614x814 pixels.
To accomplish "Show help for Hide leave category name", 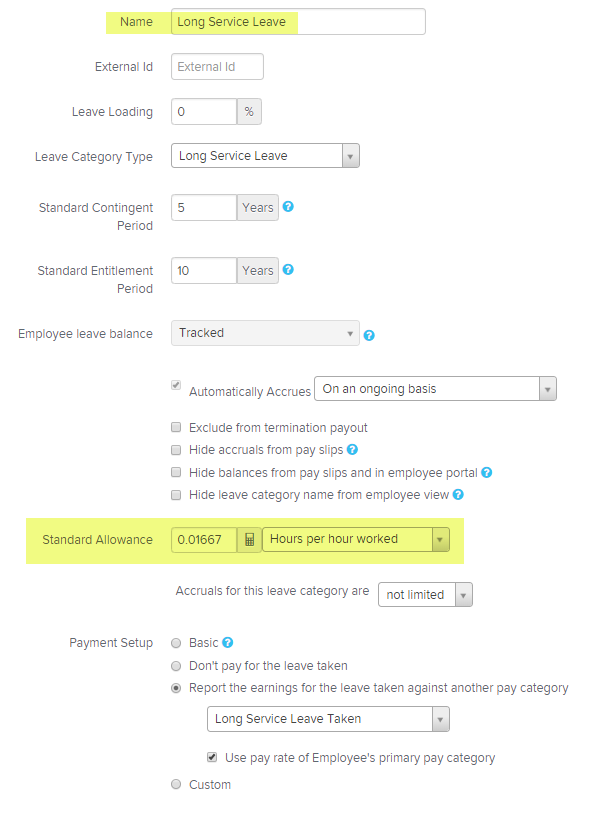I will (458, 495).
